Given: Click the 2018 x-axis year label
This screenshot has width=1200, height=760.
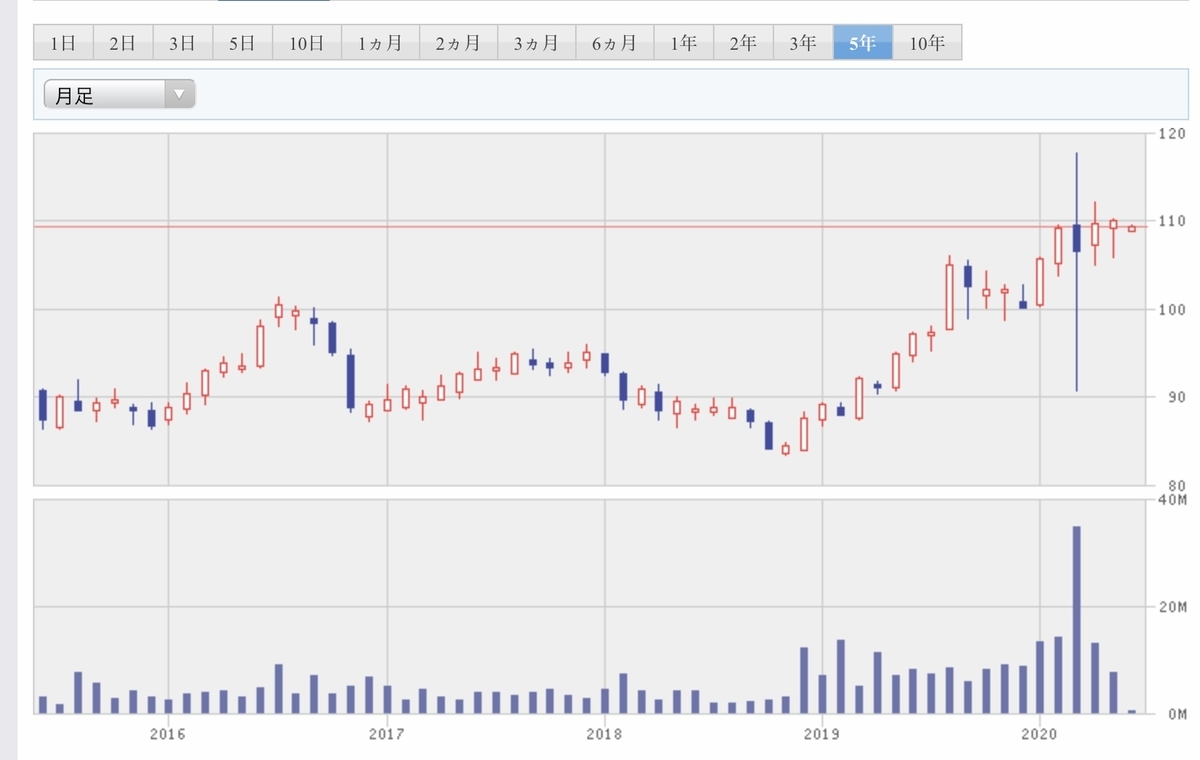Looking at the screenshot, I should point(604,732).
